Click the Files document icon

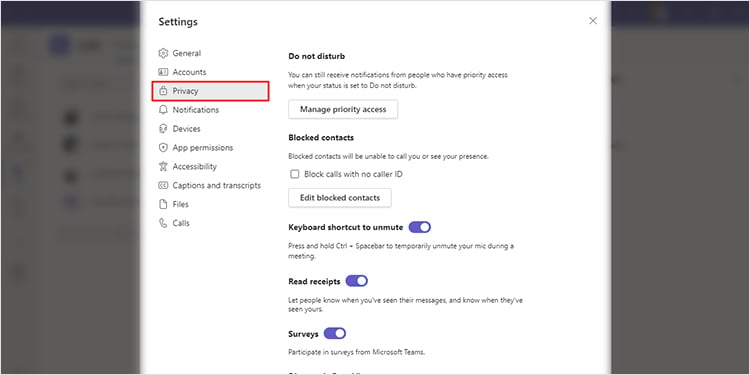163,204
